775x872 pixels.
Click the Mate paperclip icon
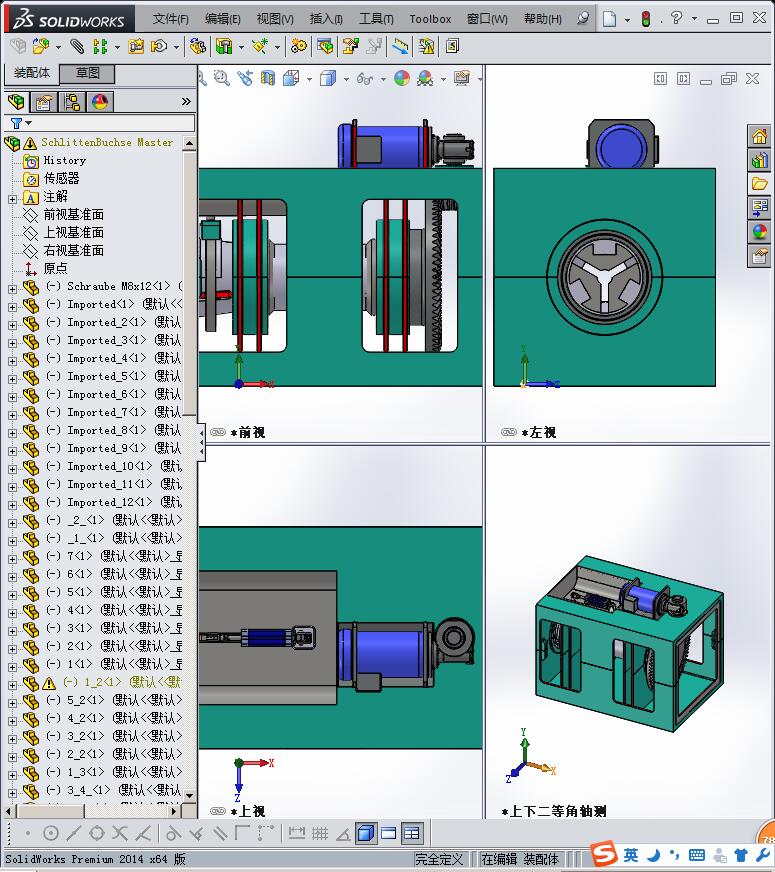[77, 46]
